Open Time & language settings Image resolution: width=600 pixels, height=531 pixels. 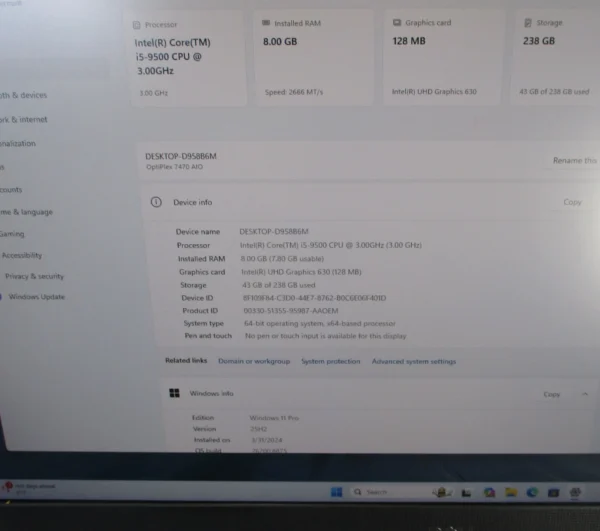(x=26, y=212)
